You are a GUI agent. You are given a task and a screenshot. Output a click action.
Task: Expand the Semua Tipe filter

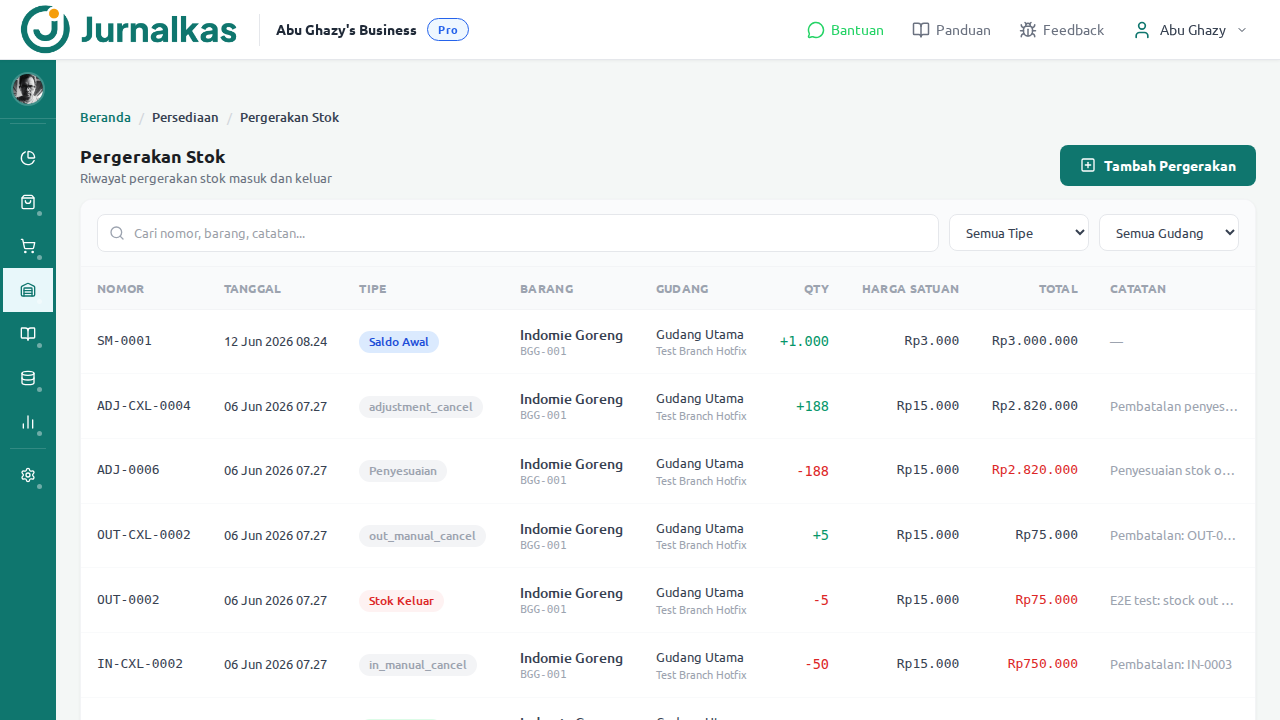tap(1019, 233)
